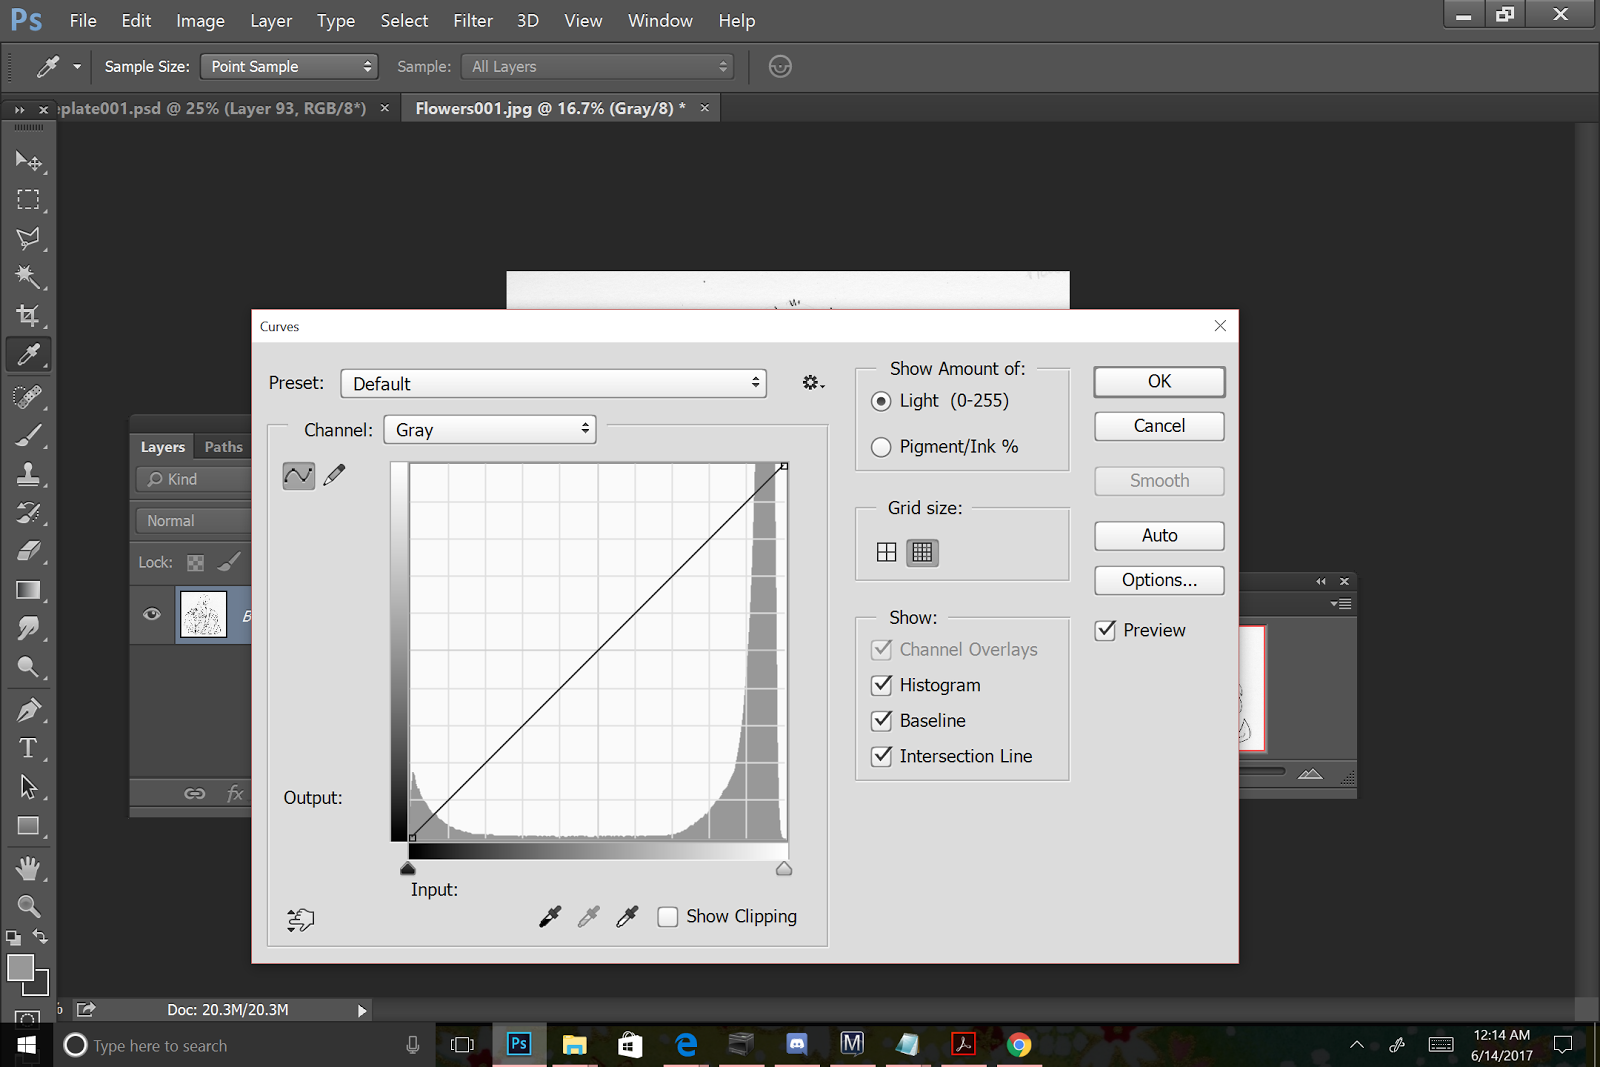Open the Sample All Layers dropdown
Image resolution: width=1600 pixels, height=1067 pixels.
tap(597, 67)
